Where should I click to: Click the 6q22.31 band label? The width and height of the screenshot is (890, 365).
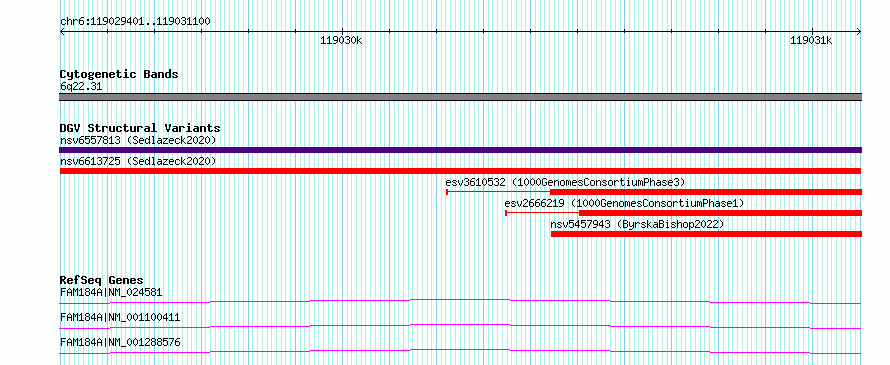coord(81,87)
